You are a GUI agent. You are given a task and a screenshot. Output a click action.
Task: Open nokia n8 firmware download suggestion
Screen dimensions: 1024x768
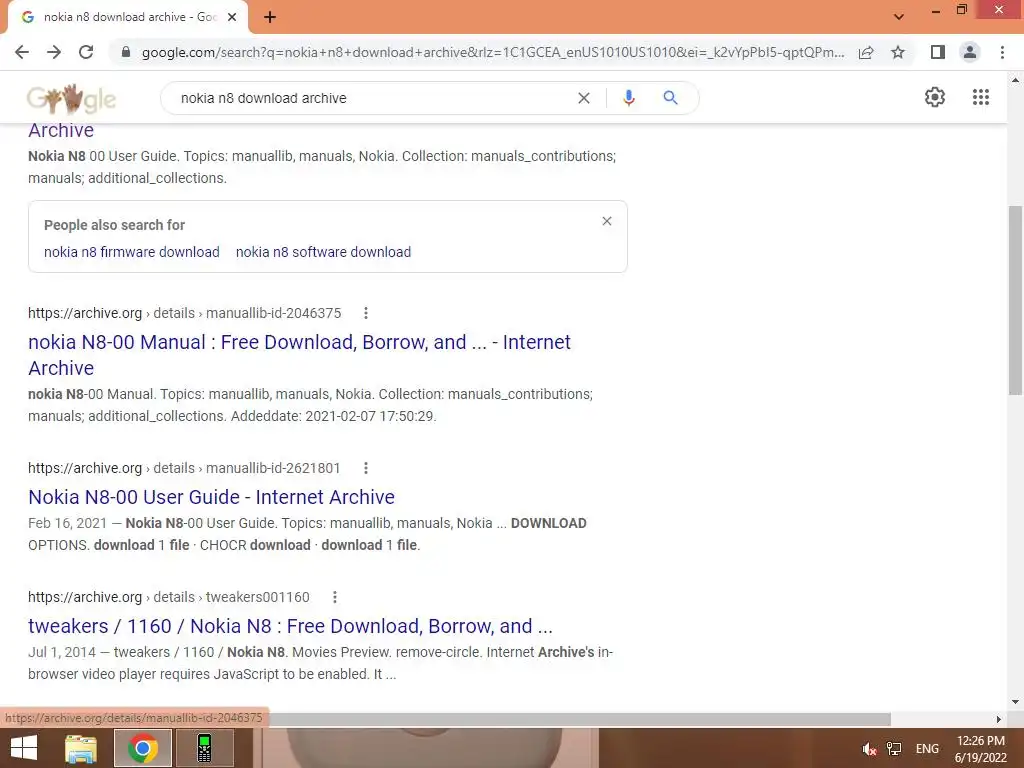point(132,252)
